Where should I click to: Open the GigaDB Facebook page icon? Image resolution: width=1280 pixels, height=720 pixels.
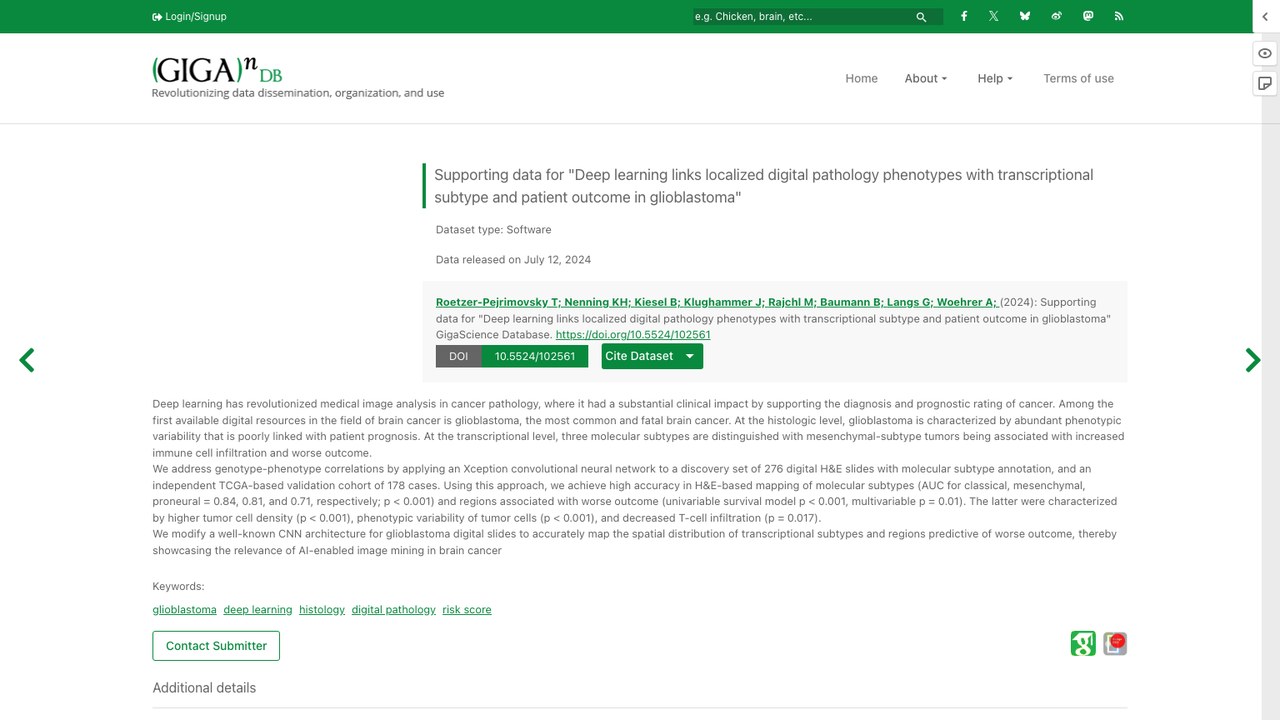tap(964, 16)
